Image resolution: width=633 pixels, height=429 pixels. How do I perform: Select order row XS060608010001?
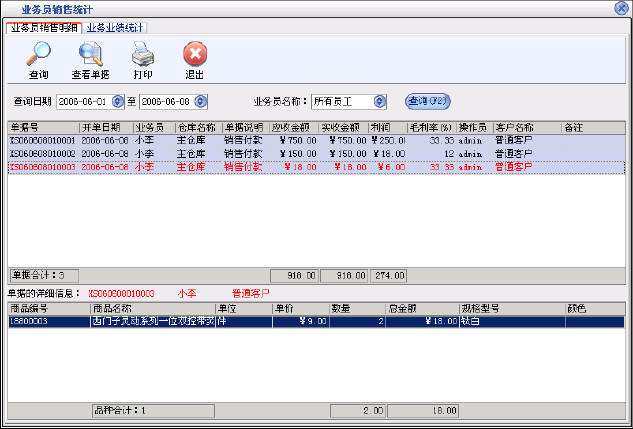click(x=42, y=141)
